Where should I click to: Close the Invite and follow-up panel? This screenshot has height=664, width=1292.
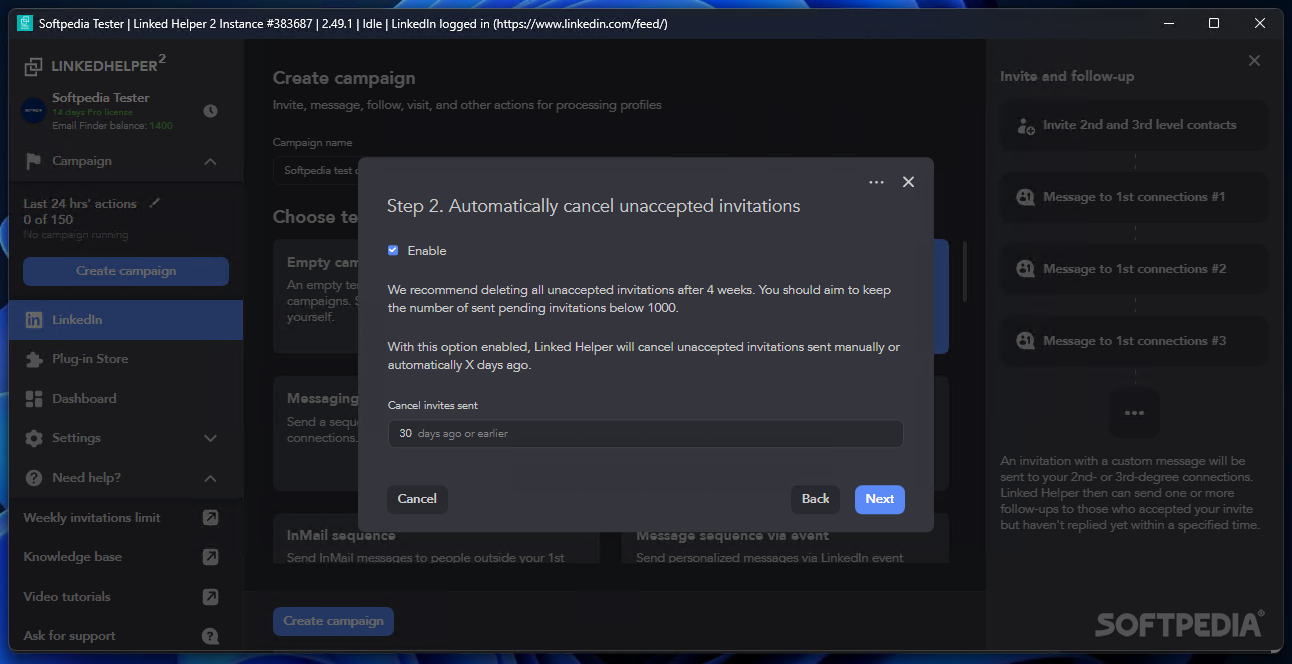pyautogui.click(x=1254, y=61)
